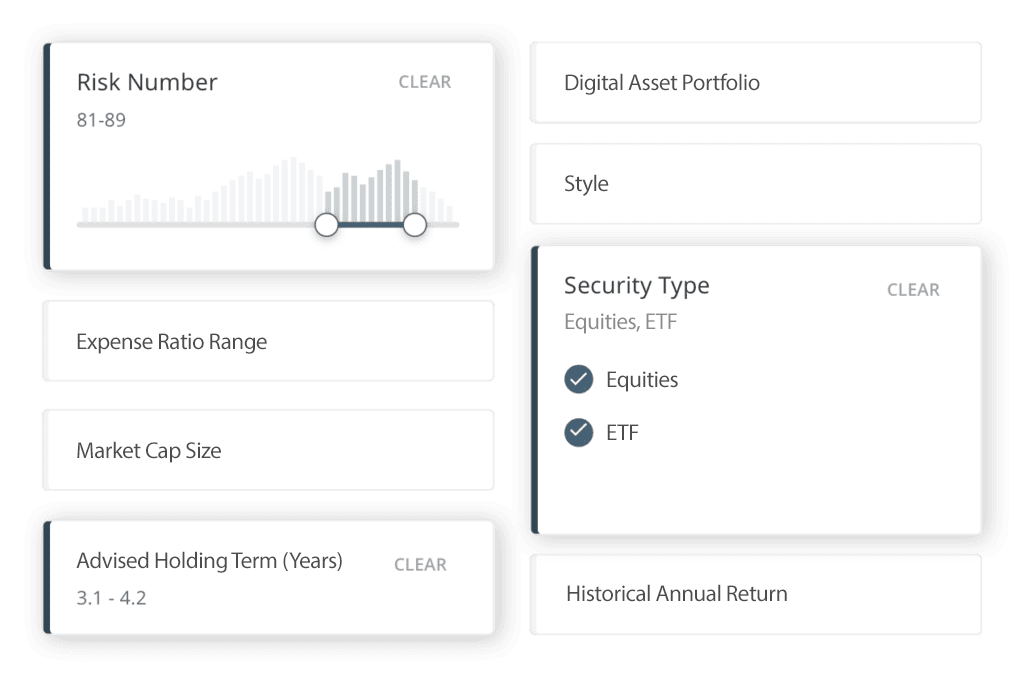Uncheck the ETF checkbox
The width and height of the screenshot is (1024, 677).
[x=579, y=432]
